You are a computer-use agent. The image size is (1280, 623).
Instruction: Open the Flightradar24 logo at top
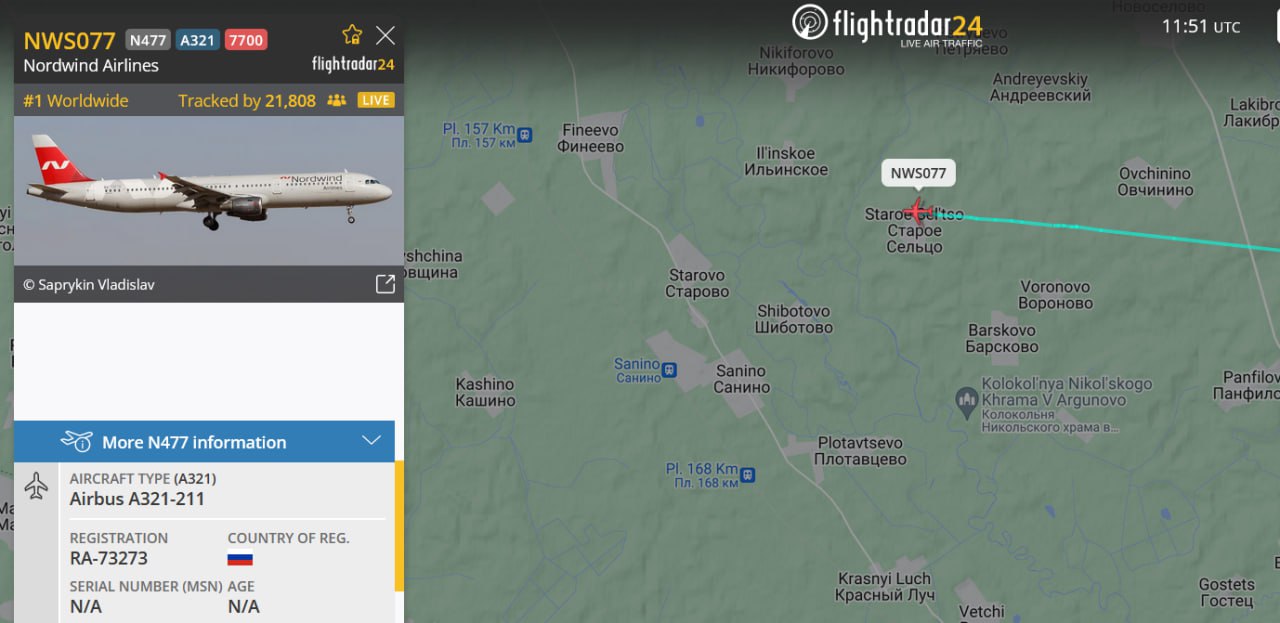[x=886, y=24]
